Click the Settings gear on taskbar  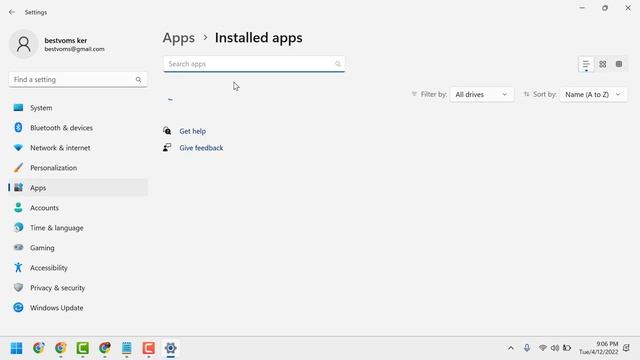(171, 348)
